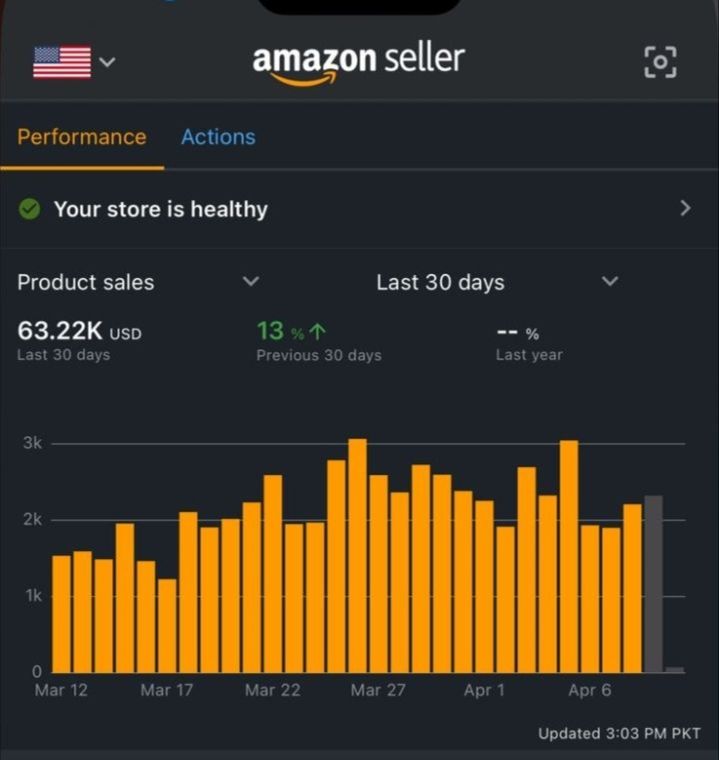Expand store health details chevron

pos(685,208)
